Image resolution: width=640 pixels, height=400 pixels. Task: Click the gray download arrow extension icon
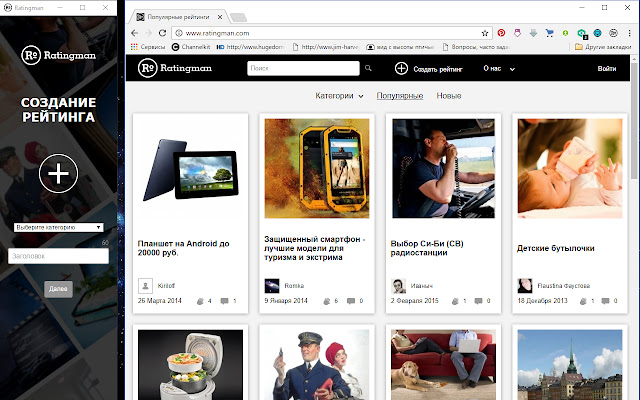(533, 33)
